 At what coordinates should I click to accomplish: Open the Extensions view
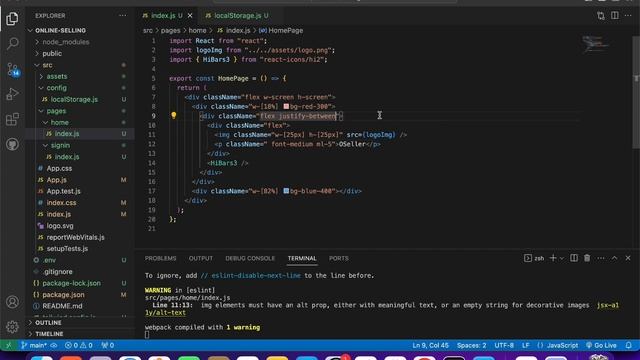[12, 119]
